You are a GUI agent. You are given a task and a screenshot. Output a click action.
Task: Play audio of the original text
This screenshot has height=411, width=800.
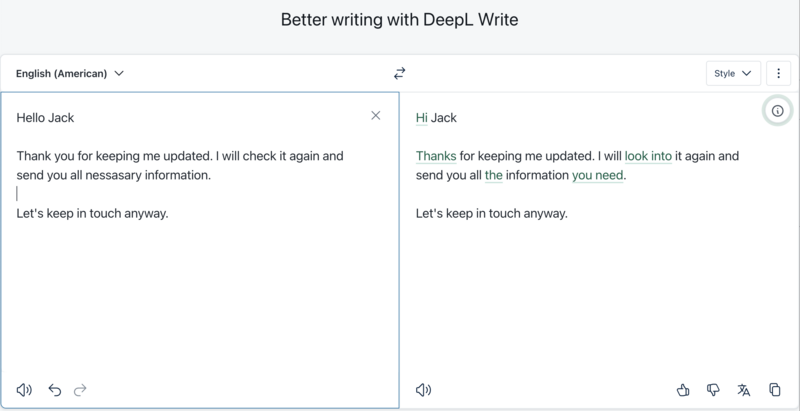tap(24, 390)
